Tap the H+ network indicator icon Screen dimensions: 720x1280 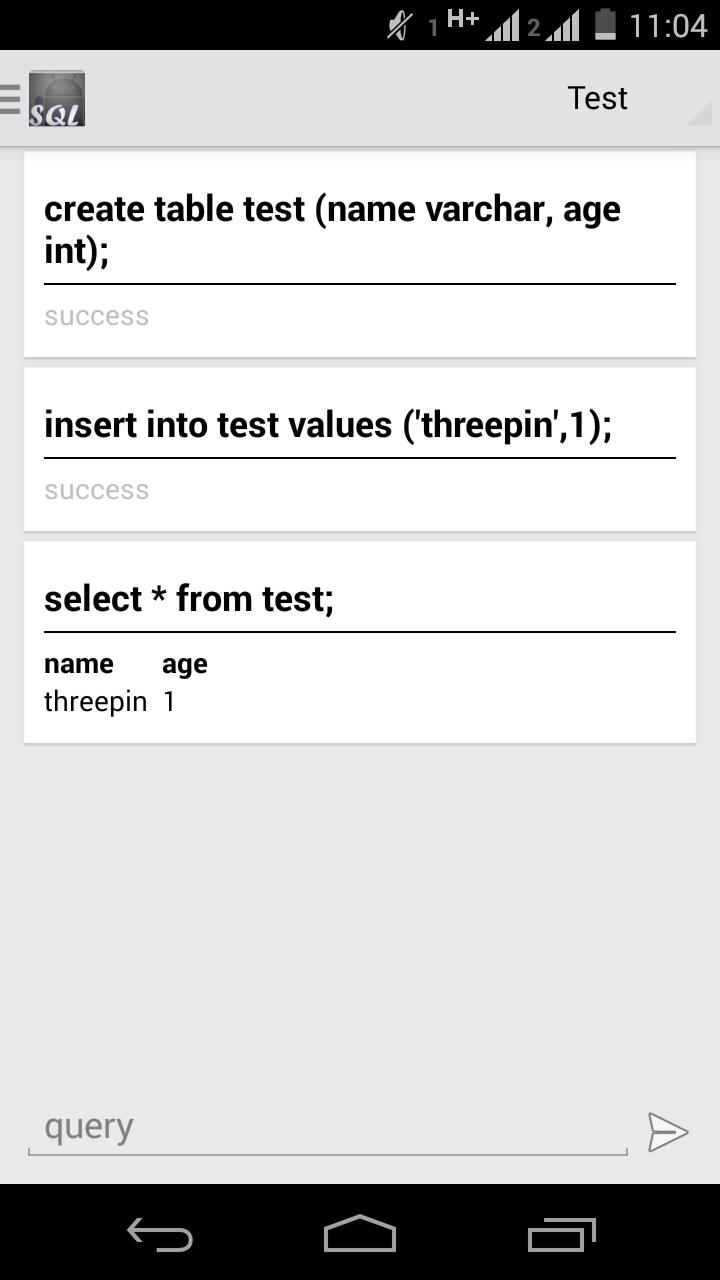pyautogui.click(x=461, y=18)
